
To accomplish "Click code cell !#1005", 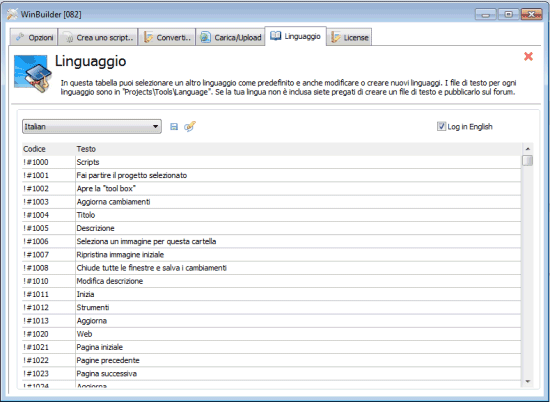I will 49,228.
